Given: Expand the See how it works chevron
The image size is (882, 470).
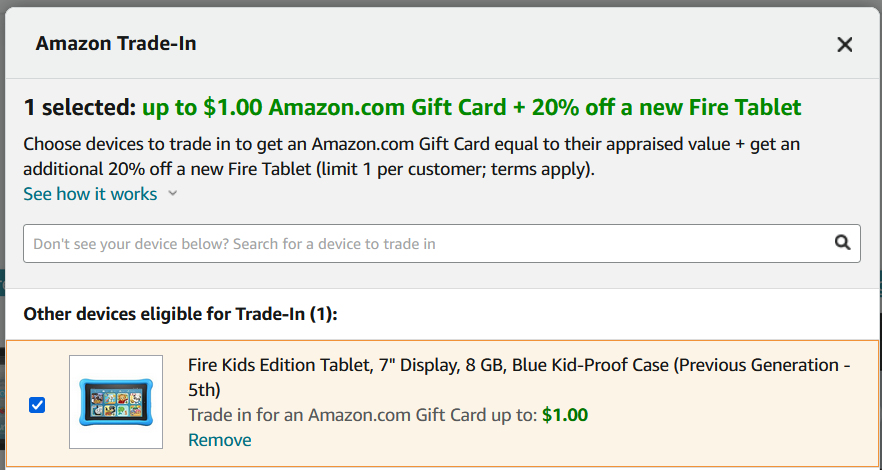Looking at the screenshot, I should (x=173, y=194).
